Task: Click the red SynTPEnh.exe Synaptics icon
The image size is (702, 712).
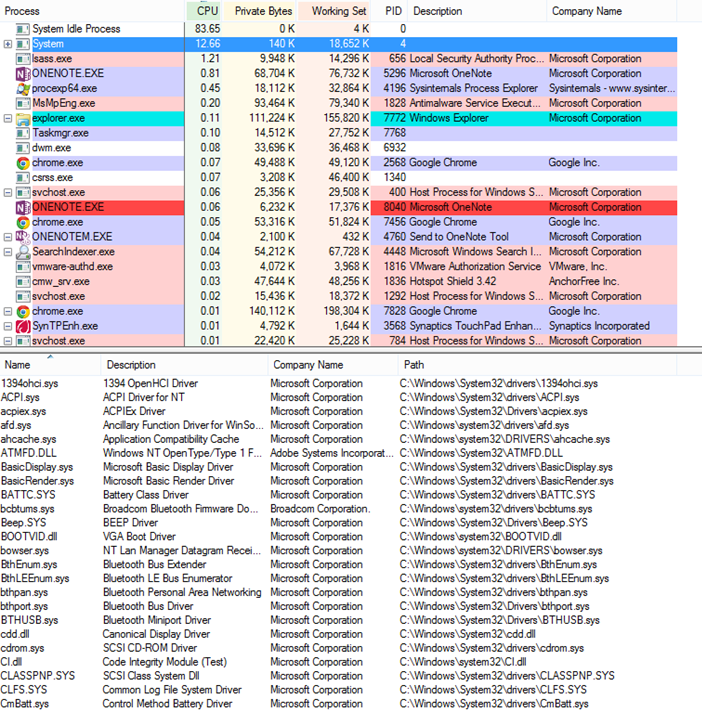Action: [x=23, y=326]
